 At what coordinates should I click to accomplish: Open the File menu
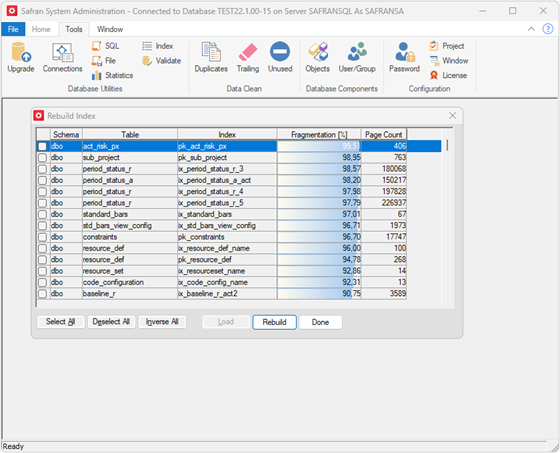pos(13,29)
